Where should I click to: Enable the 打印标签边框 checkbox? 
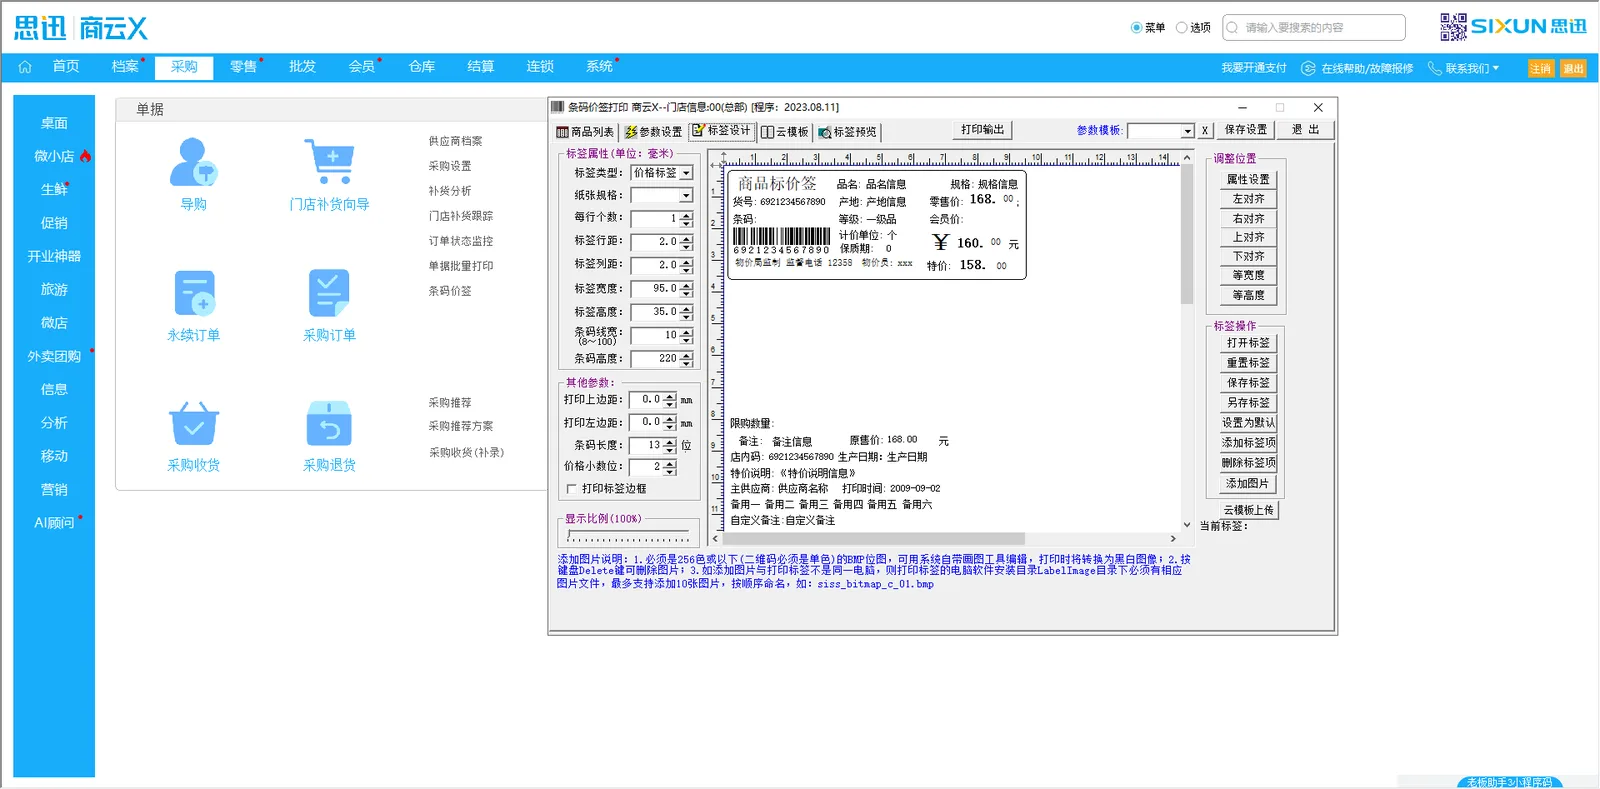click(571, 489)
